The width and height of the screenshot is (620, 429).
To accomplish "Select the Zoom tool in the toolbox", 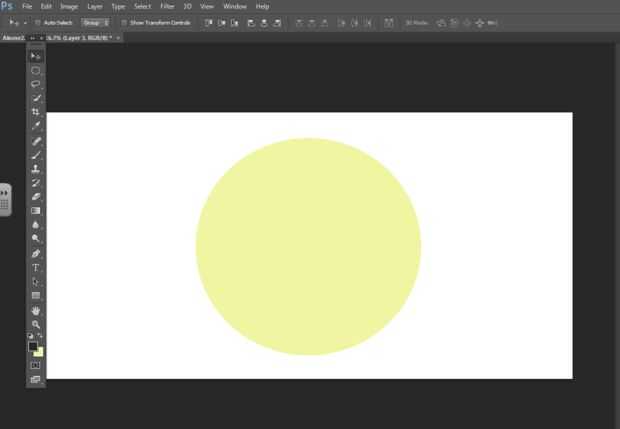I will coord(36,325).
